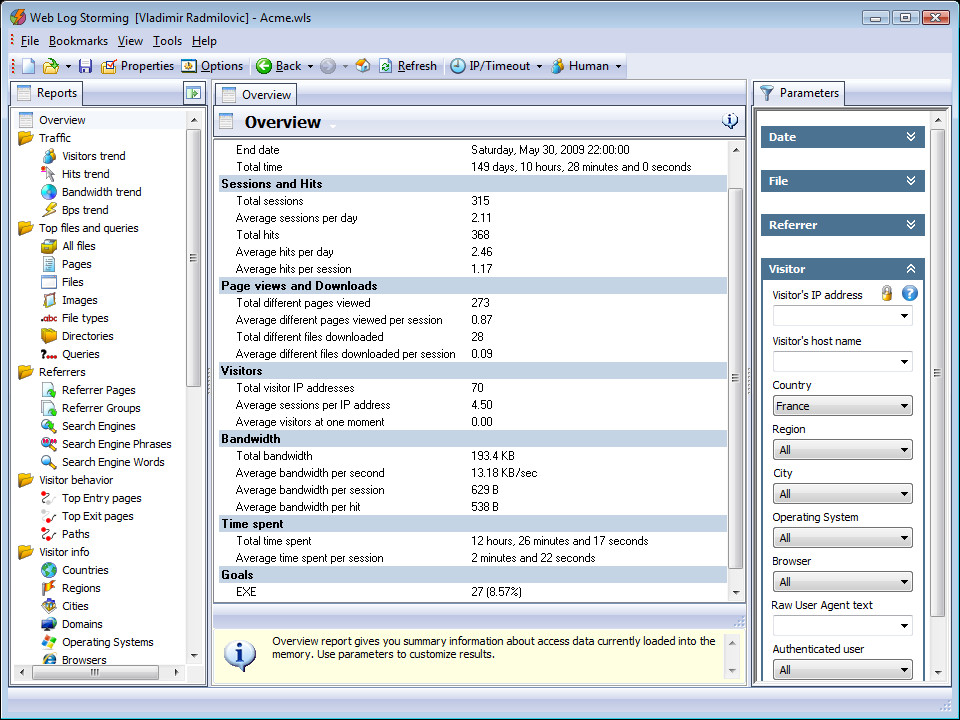Open the File menu
Screen dimensions: 960x720
29,41
